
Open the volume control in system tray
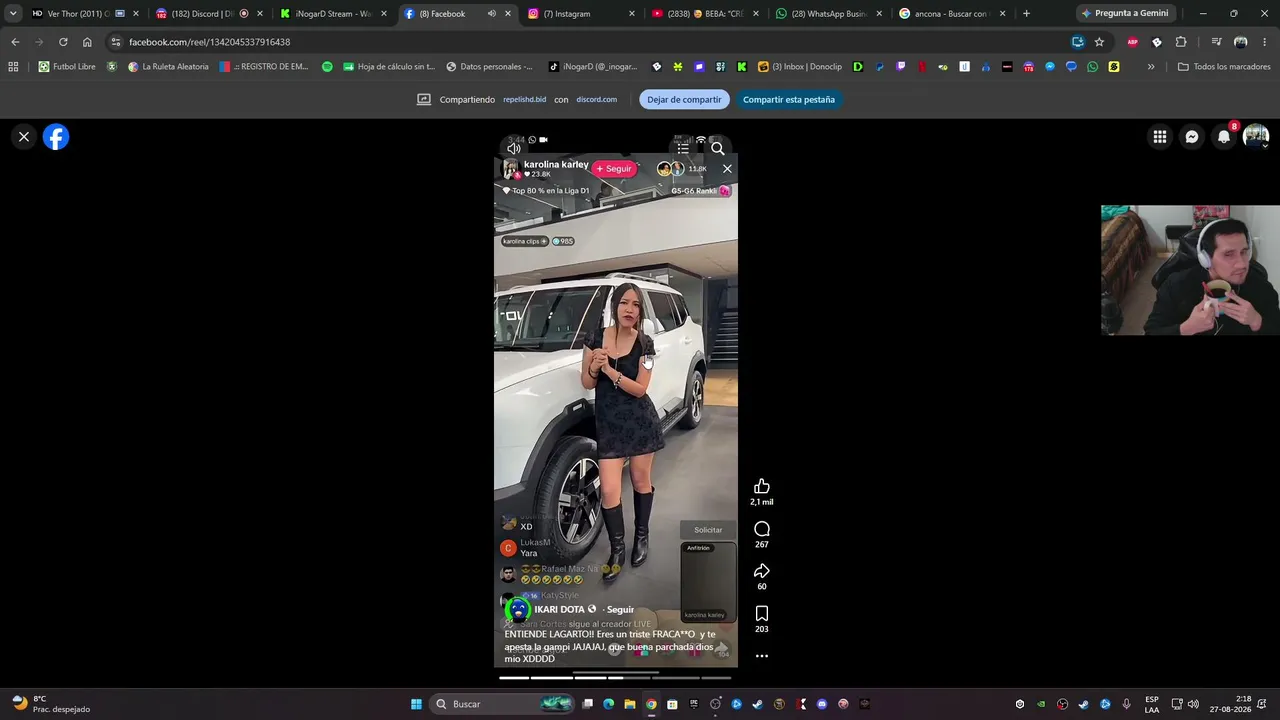(1193, 704)
